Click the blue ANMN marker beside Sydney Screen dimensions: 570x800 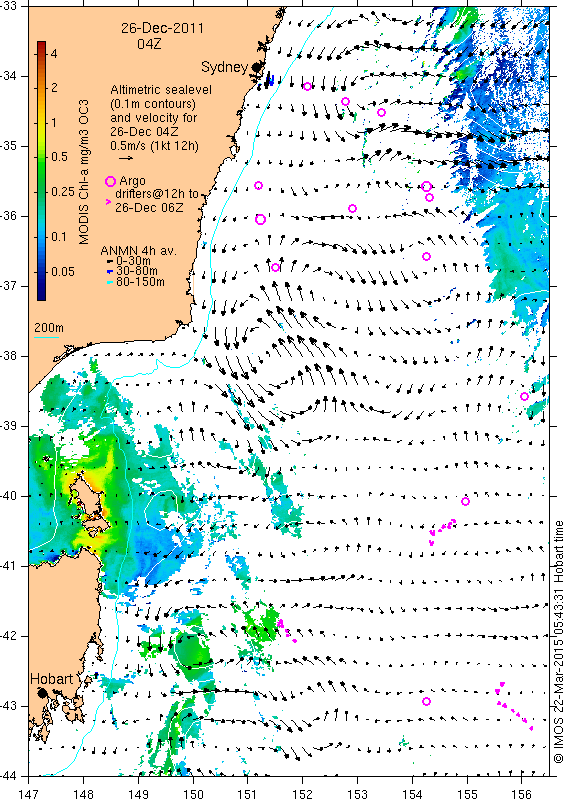[x=271, y=80]
